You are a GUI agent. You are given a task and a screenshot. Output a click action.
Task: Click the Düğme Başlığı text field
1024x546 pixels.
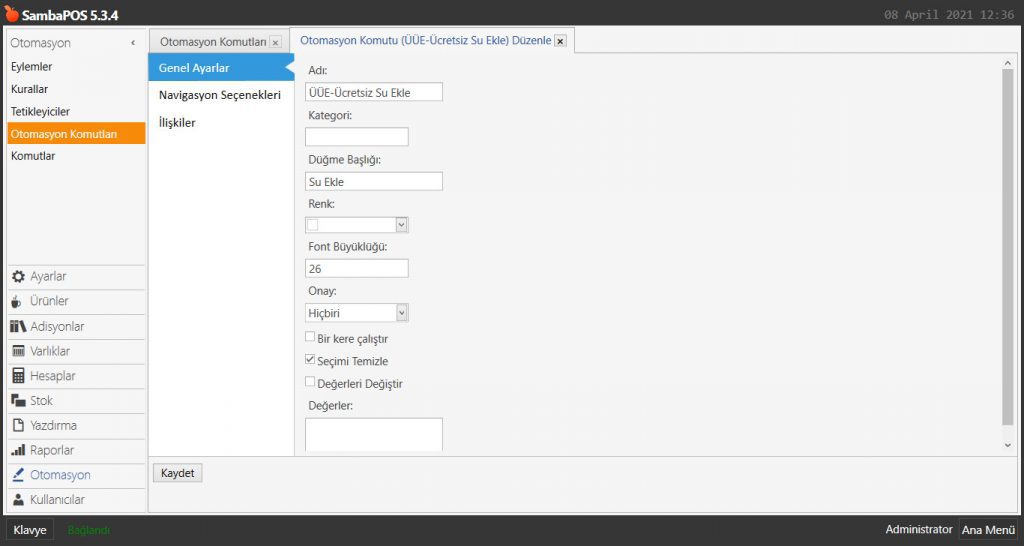coord(374,182)
